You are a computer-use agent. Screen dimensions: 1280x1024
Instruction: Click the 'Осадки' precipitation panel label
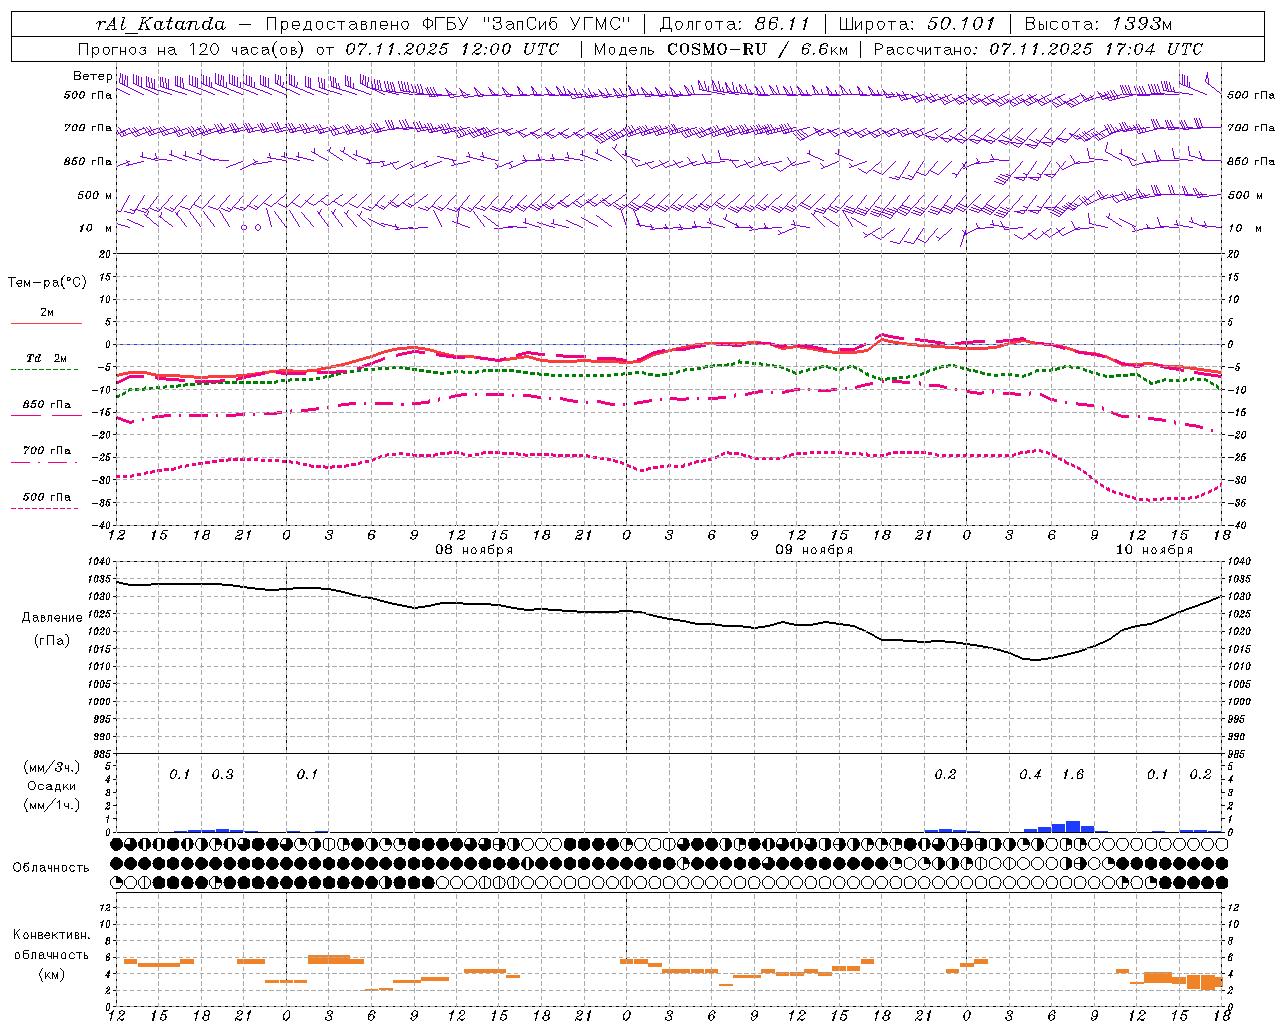(51, 786)
